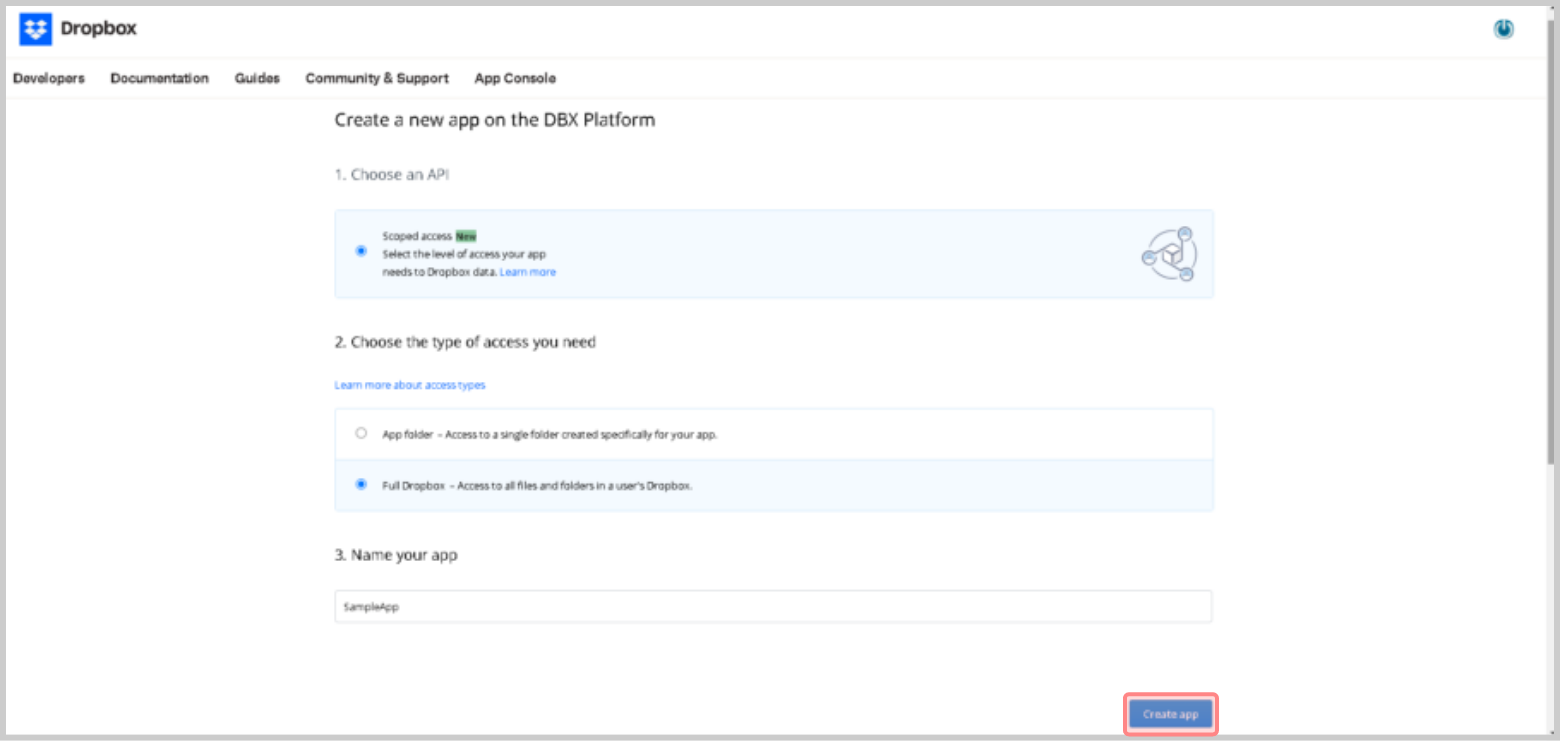Click into the app name field containing SampleApp
This screenshot has height=741, width=1560.
tap(773, 606)
